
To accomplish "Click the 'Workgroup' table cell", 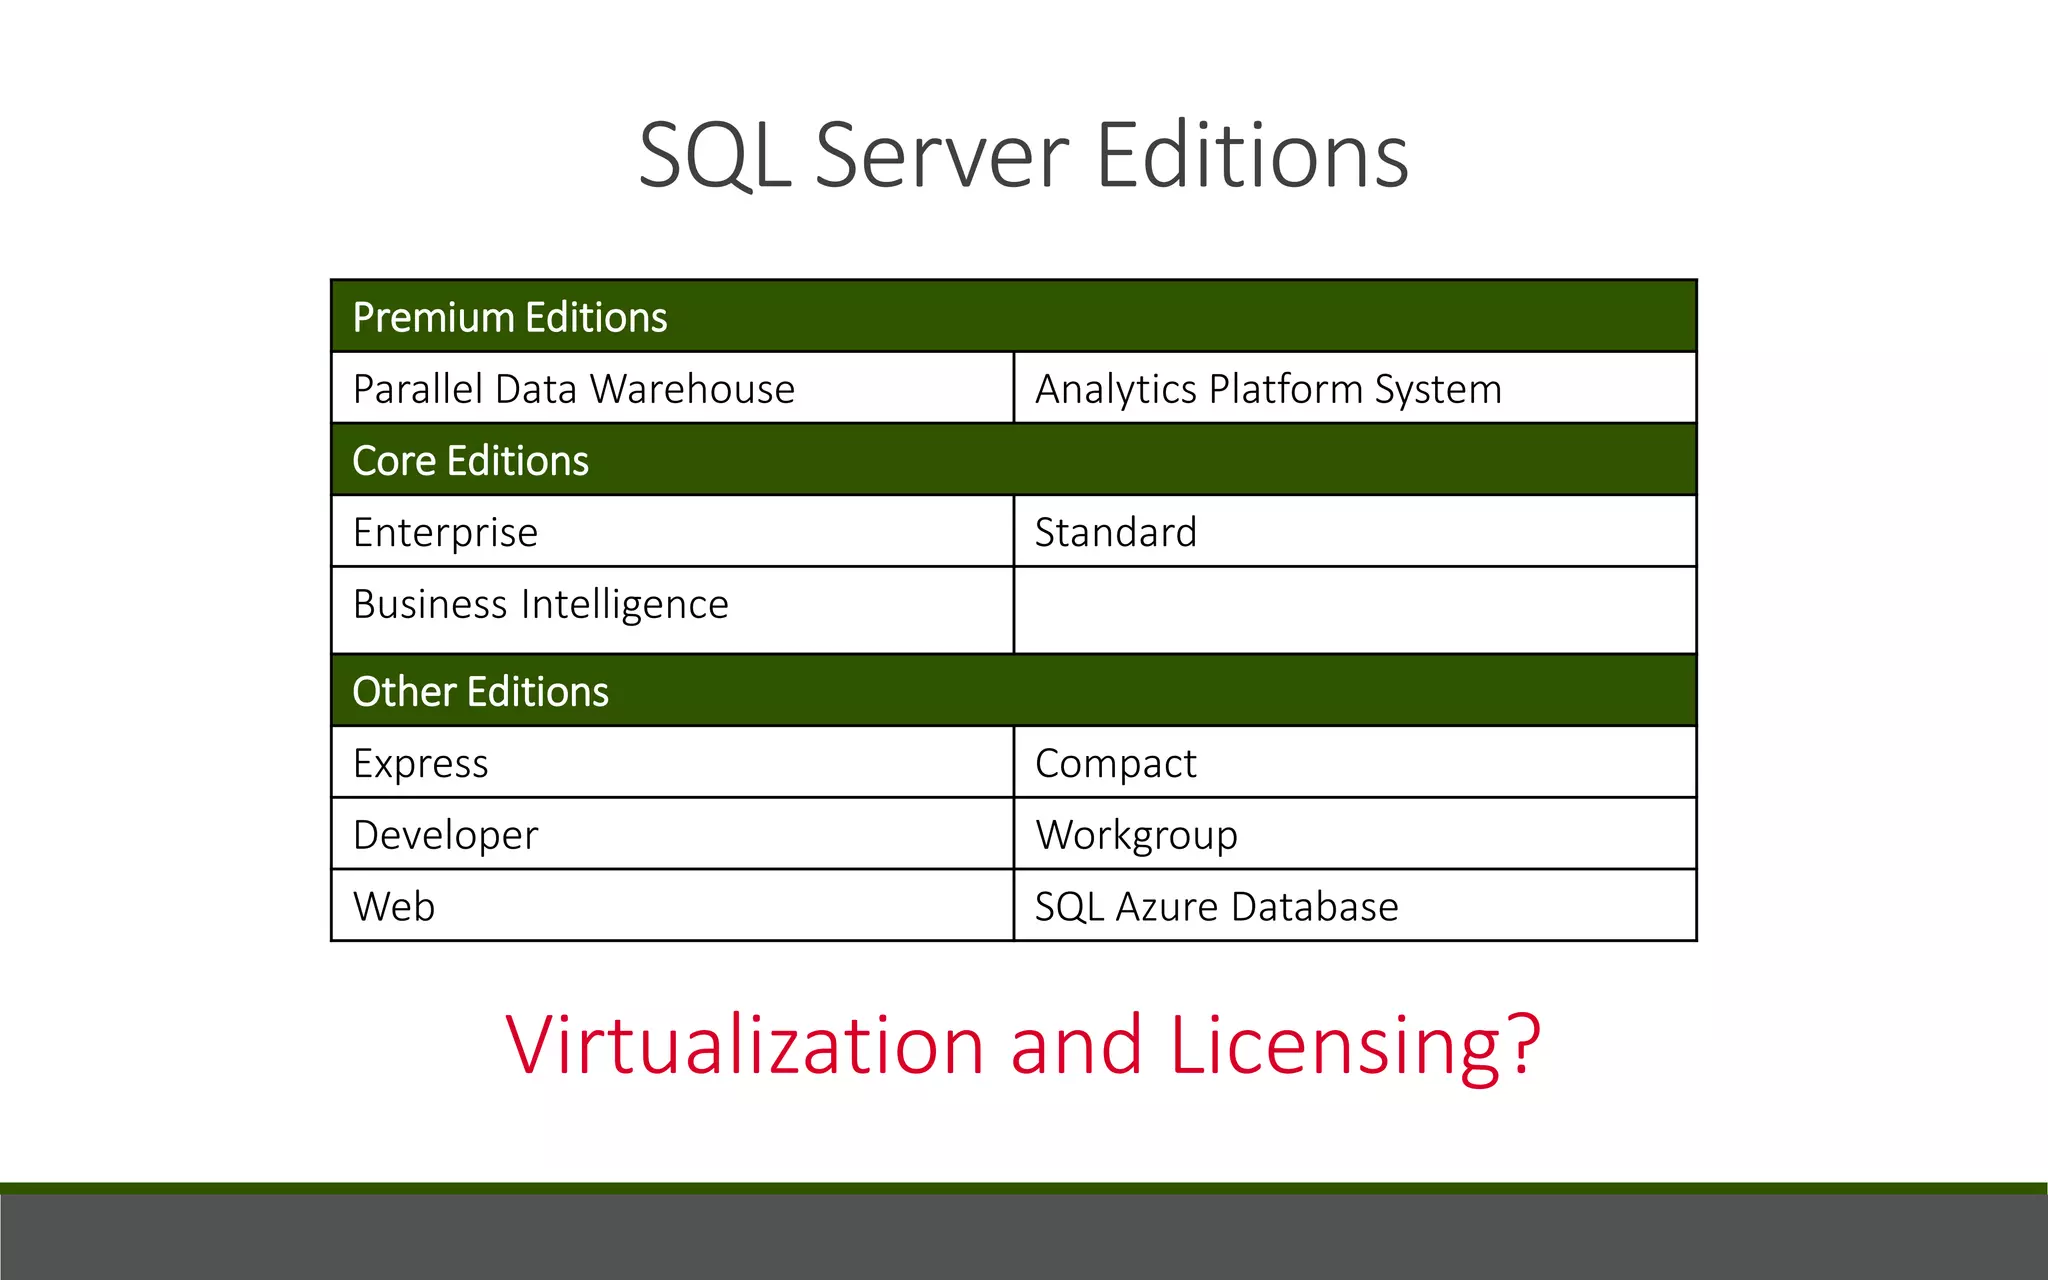I will 1355,834.
